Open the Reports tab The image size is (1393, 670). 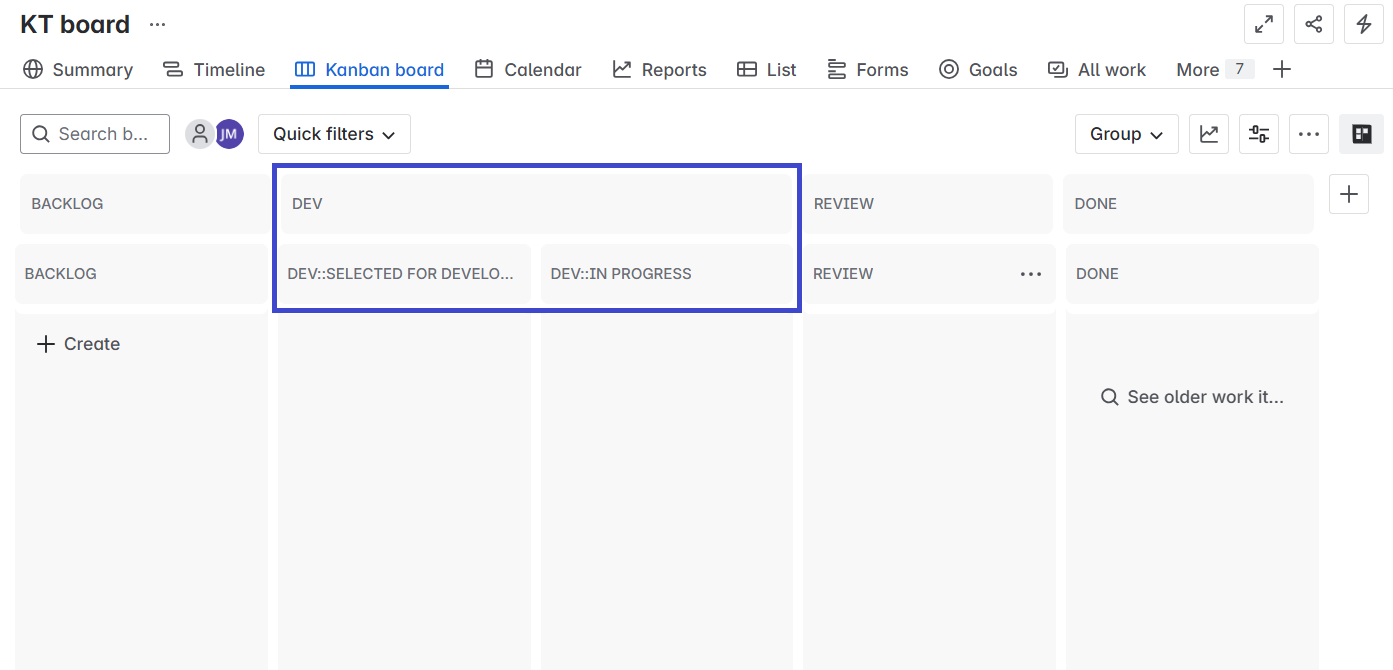(x=660, y=70)
